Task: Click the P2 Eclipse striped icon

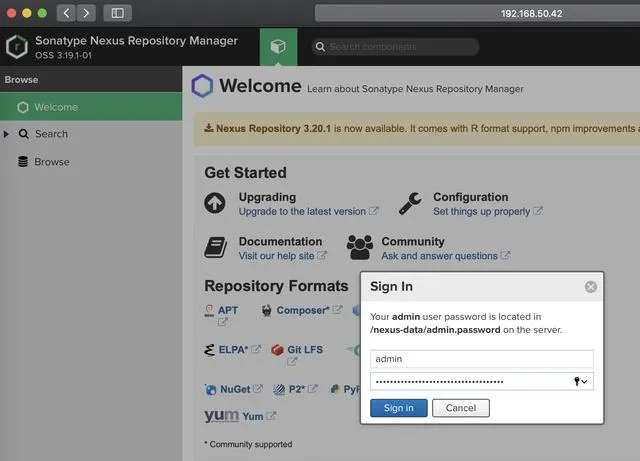Action: tap(280, 390)
